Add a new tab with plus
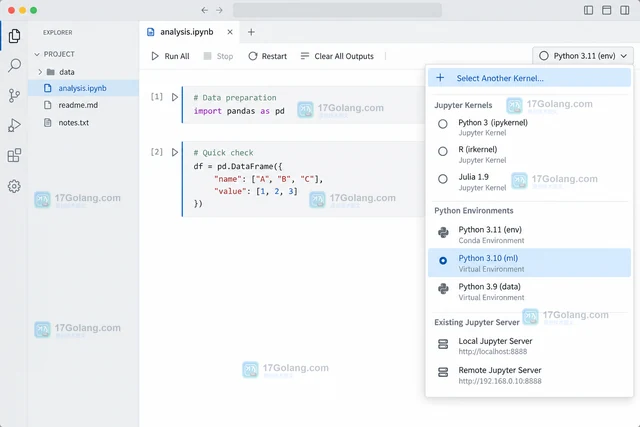The width and height of the screenshot is (640, 427). (x=251, y=32)
